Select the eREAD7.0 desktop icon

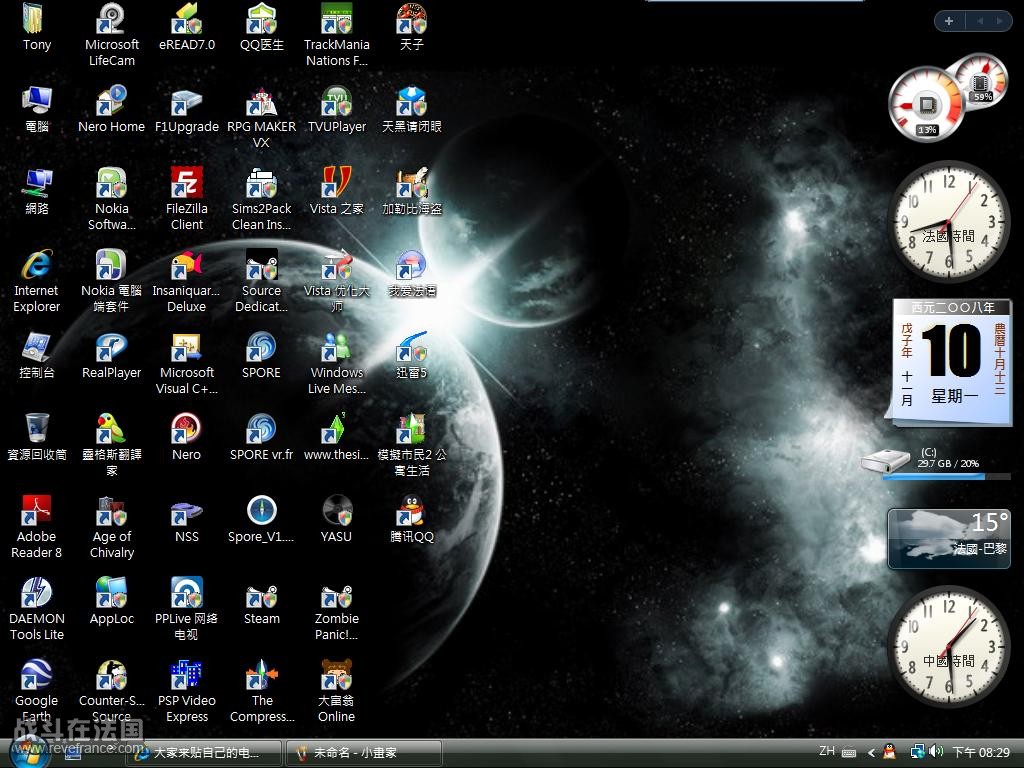click(187, 18)
